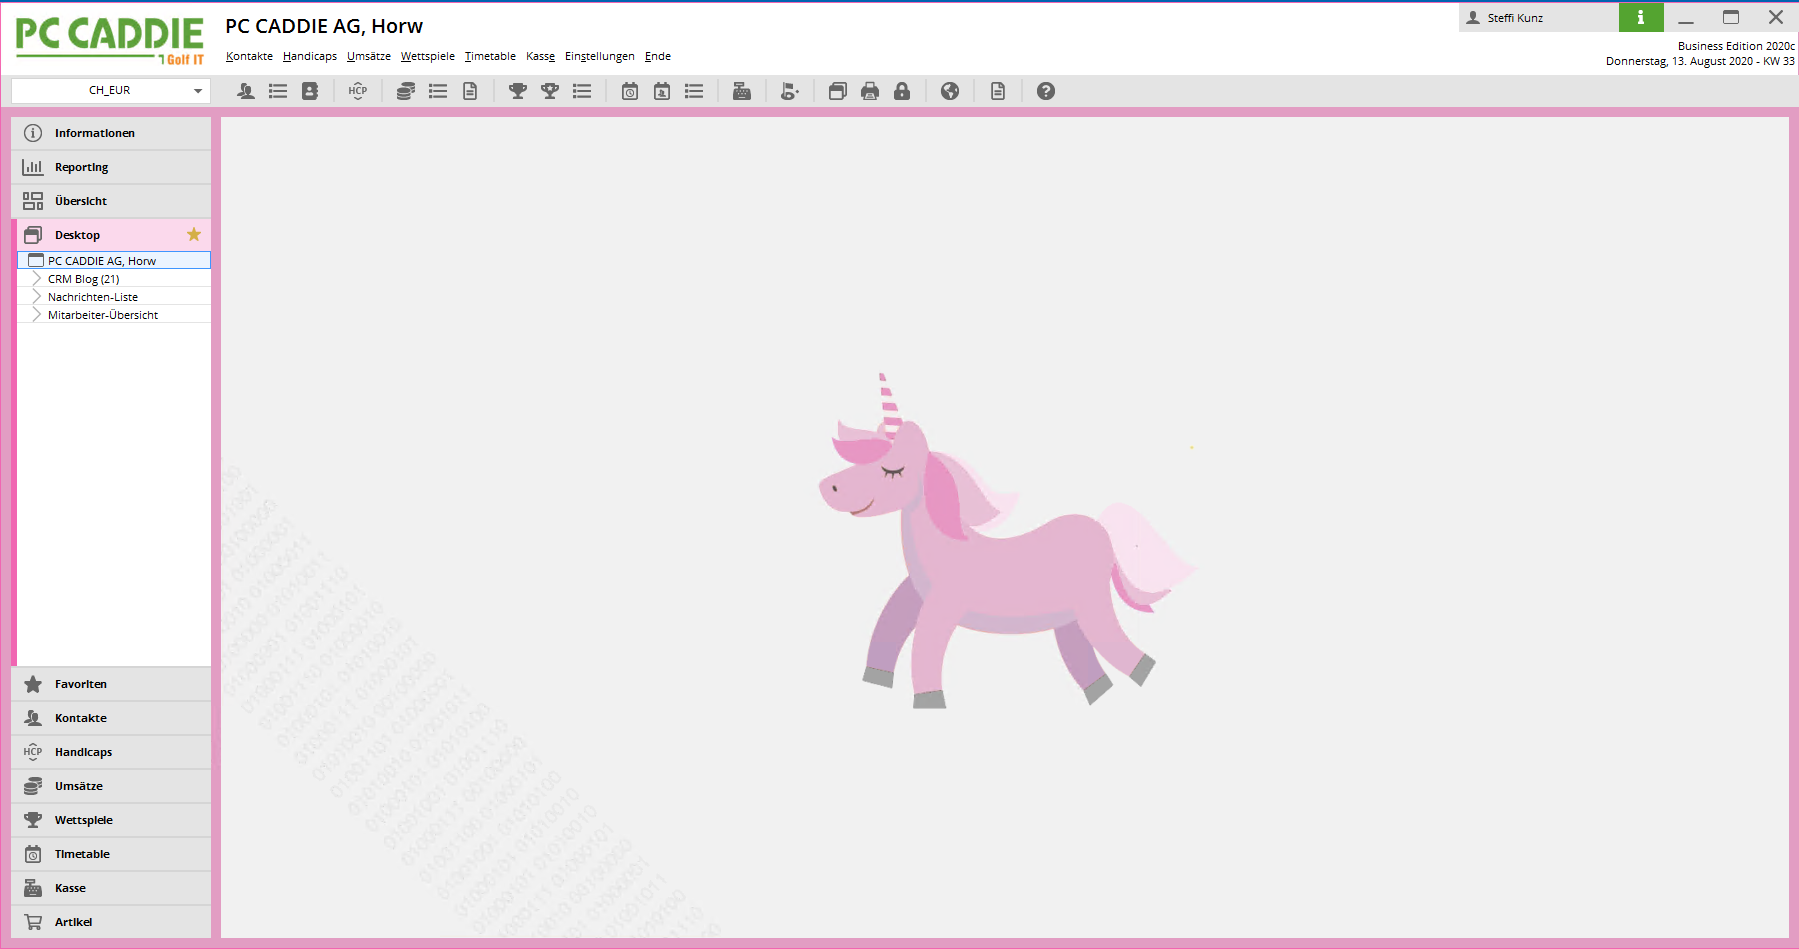
Task: Click the globe toolbar icon
Action: [x=950, y=91]
